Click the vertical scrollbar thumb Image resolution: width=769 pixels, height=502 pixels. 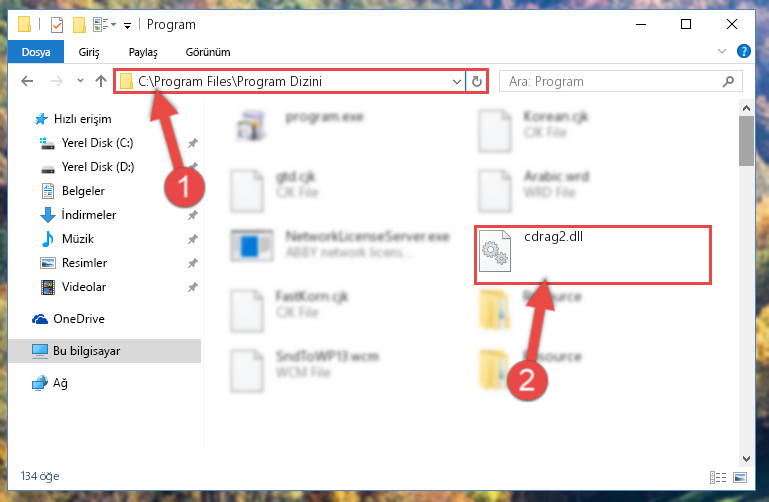click(x=746, y=141)
